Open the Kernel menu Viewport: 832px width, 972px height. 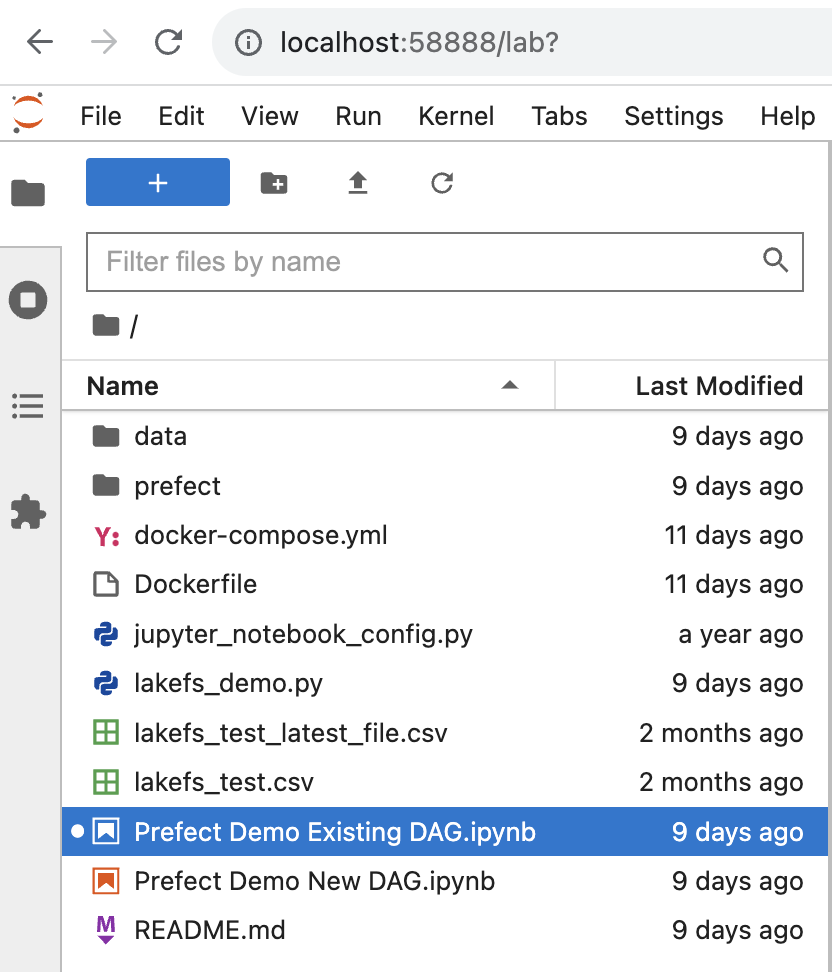[456, 116]
